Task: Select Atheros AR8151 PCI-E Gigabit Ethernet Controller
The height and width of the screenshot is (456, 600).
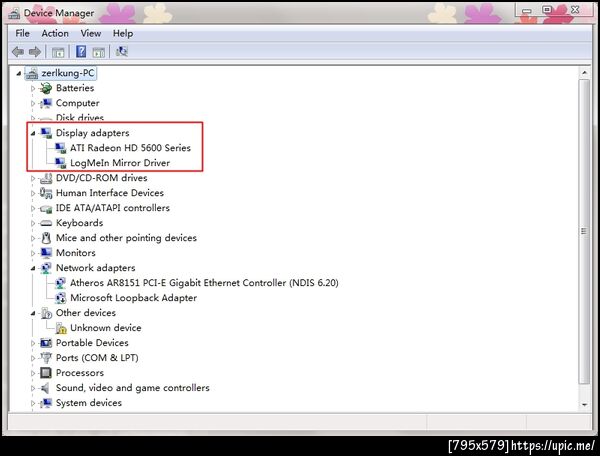Action: pos(204,283)
